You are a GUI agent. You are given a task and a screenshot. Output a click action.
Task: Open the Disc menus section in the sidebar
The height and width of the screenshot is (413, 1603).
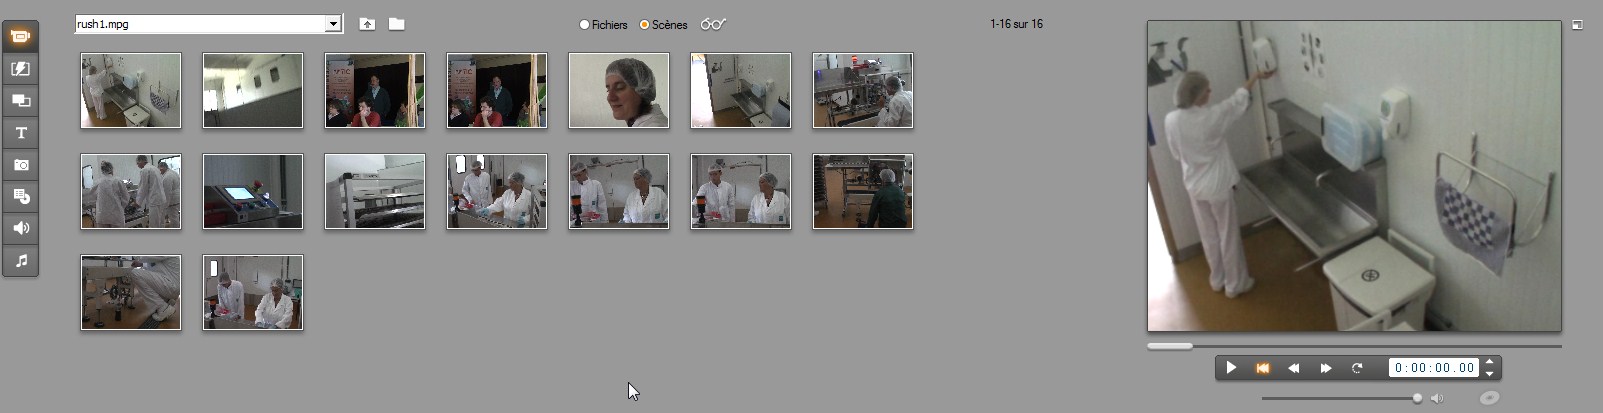(x=20, y=197)
